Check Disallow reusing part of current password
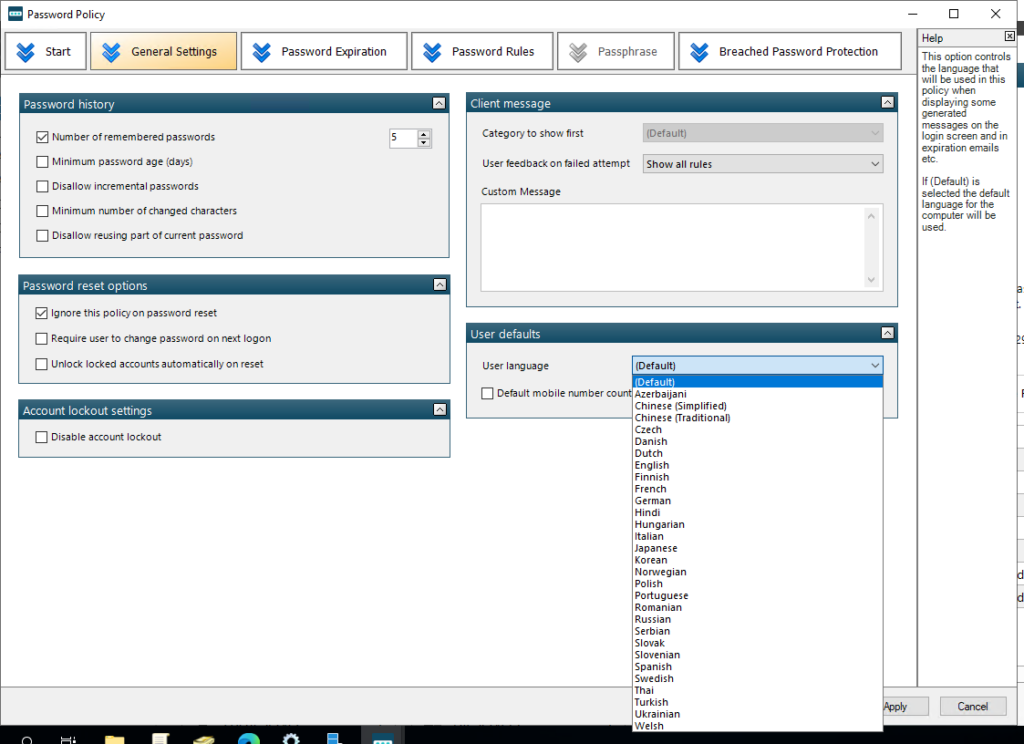The height and width of the screenshot is (744, 1024). [42, 236]
